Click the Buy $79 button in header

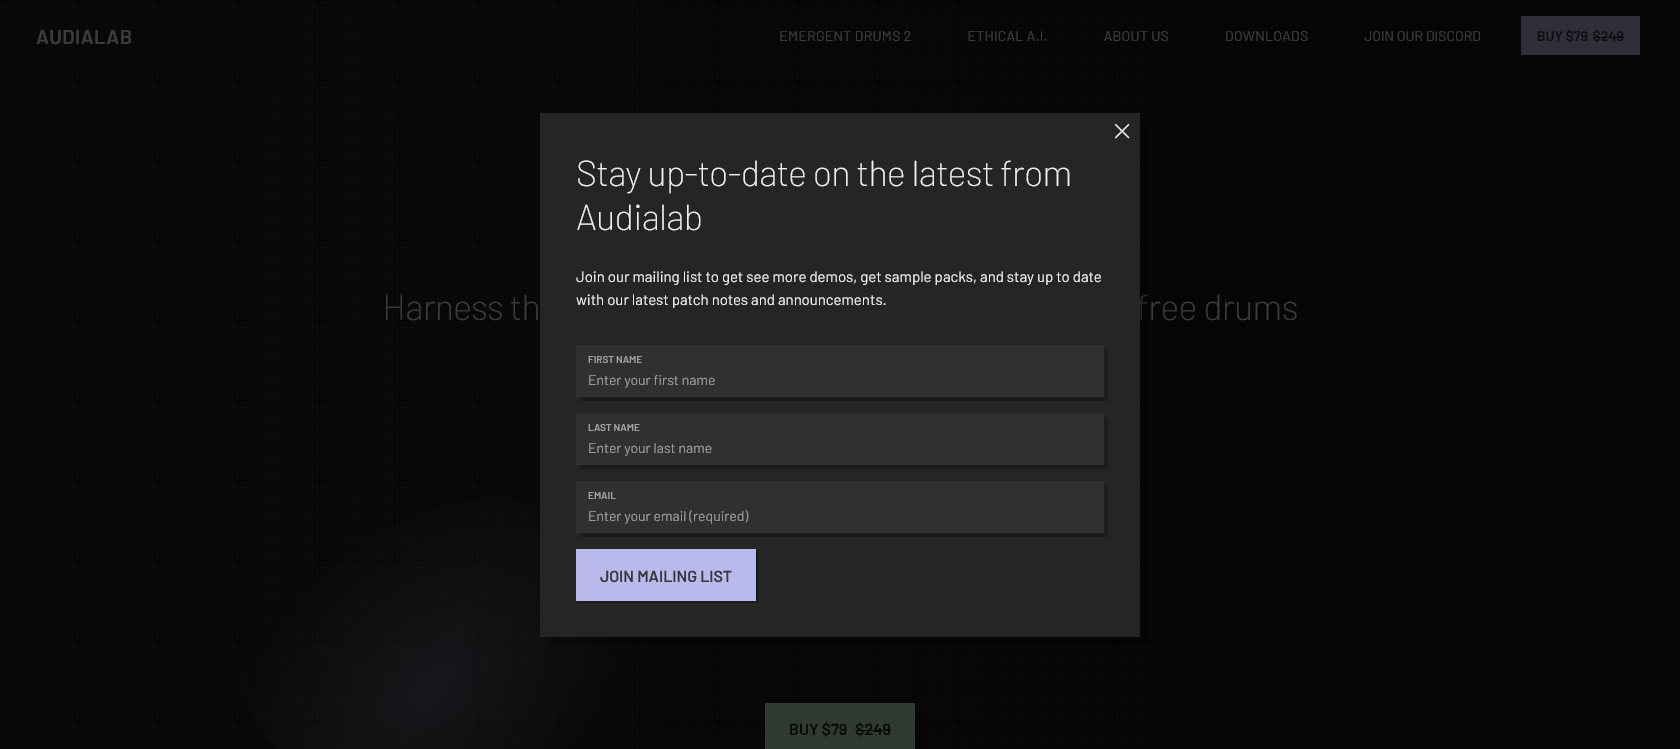[x=1580, y=36]
